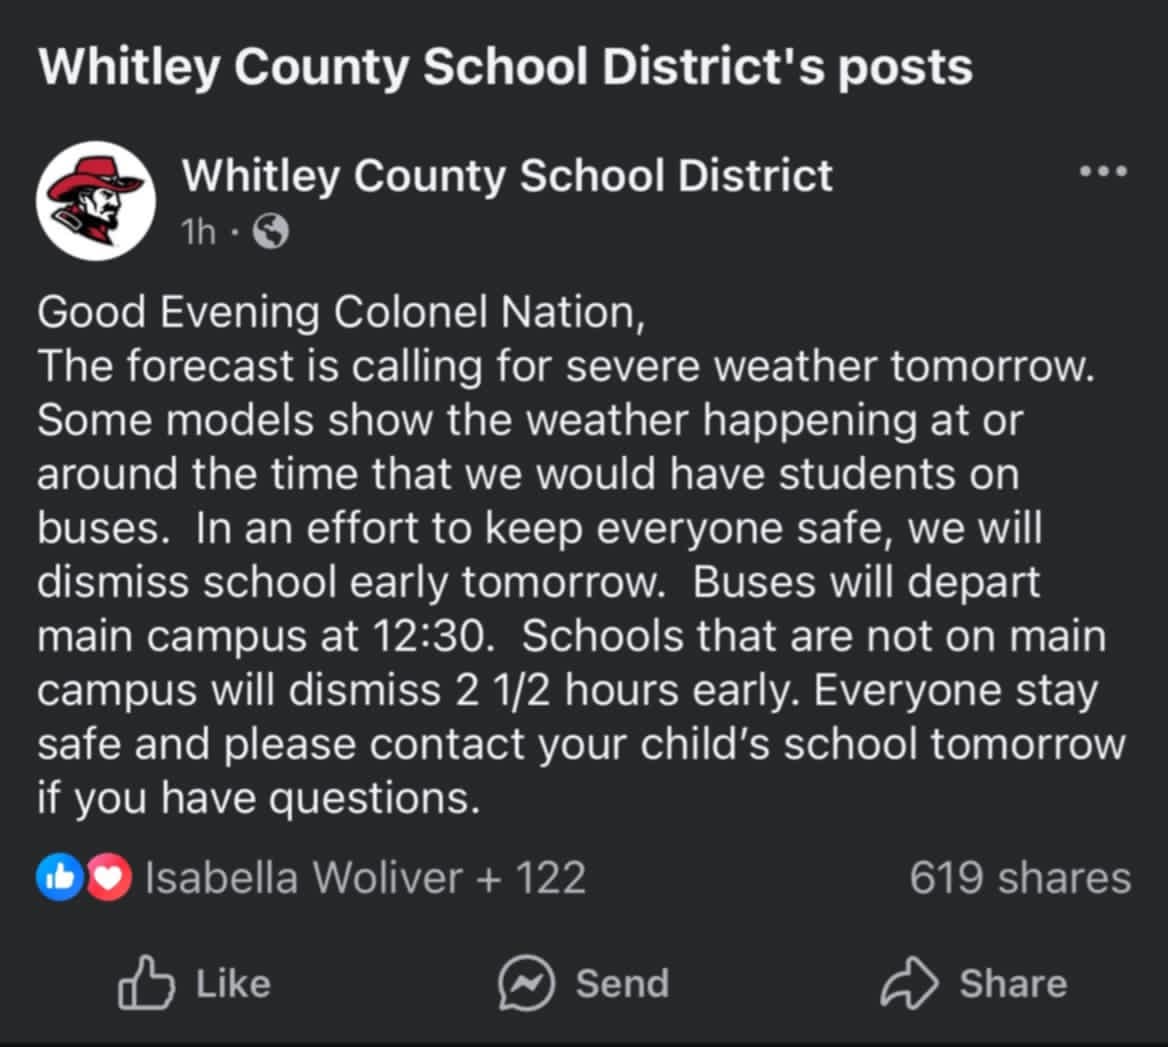Click the 1h post timestamp
The height and width of the screenshot is (1047, 1168).
tap(199, 232)
